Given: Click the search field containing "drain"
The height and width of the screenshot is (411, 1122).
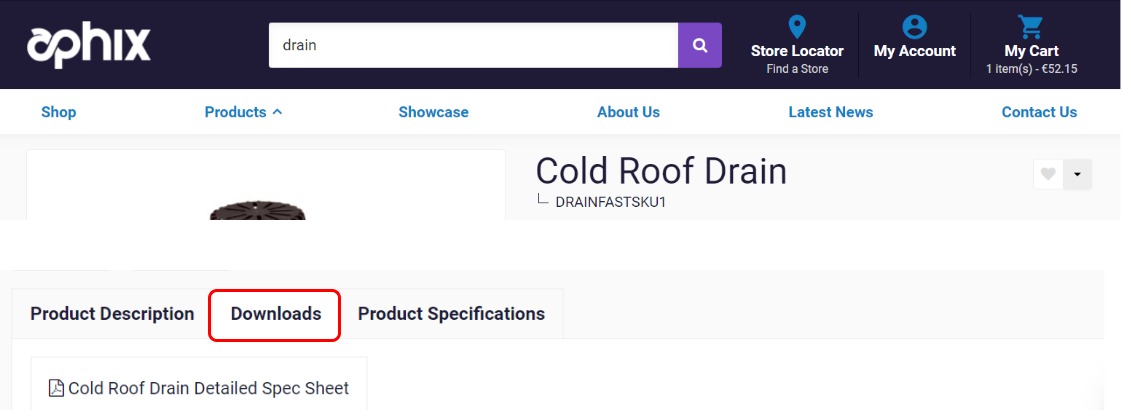Looking at the screenshot, I should [x=473, y=46].
